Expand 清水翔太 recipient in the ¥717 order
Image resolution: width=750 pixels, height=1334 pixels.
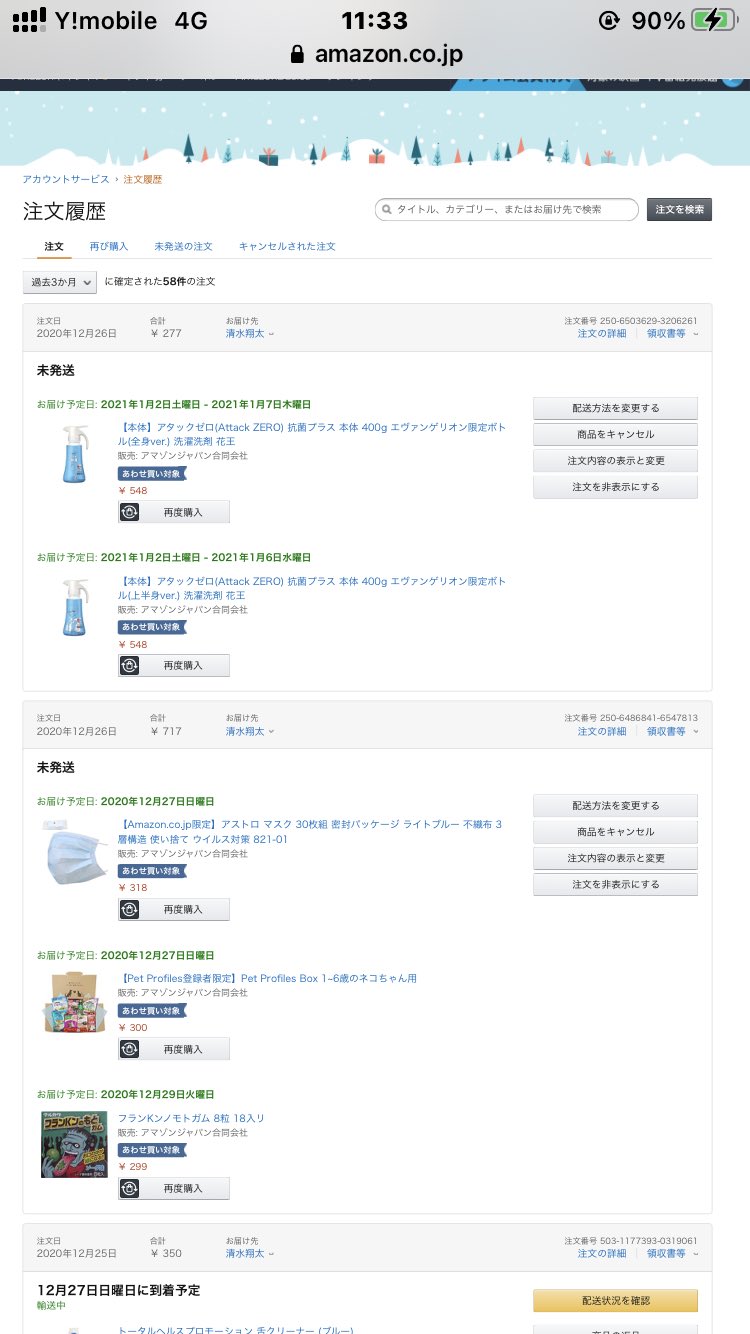(x=249, y=731)
